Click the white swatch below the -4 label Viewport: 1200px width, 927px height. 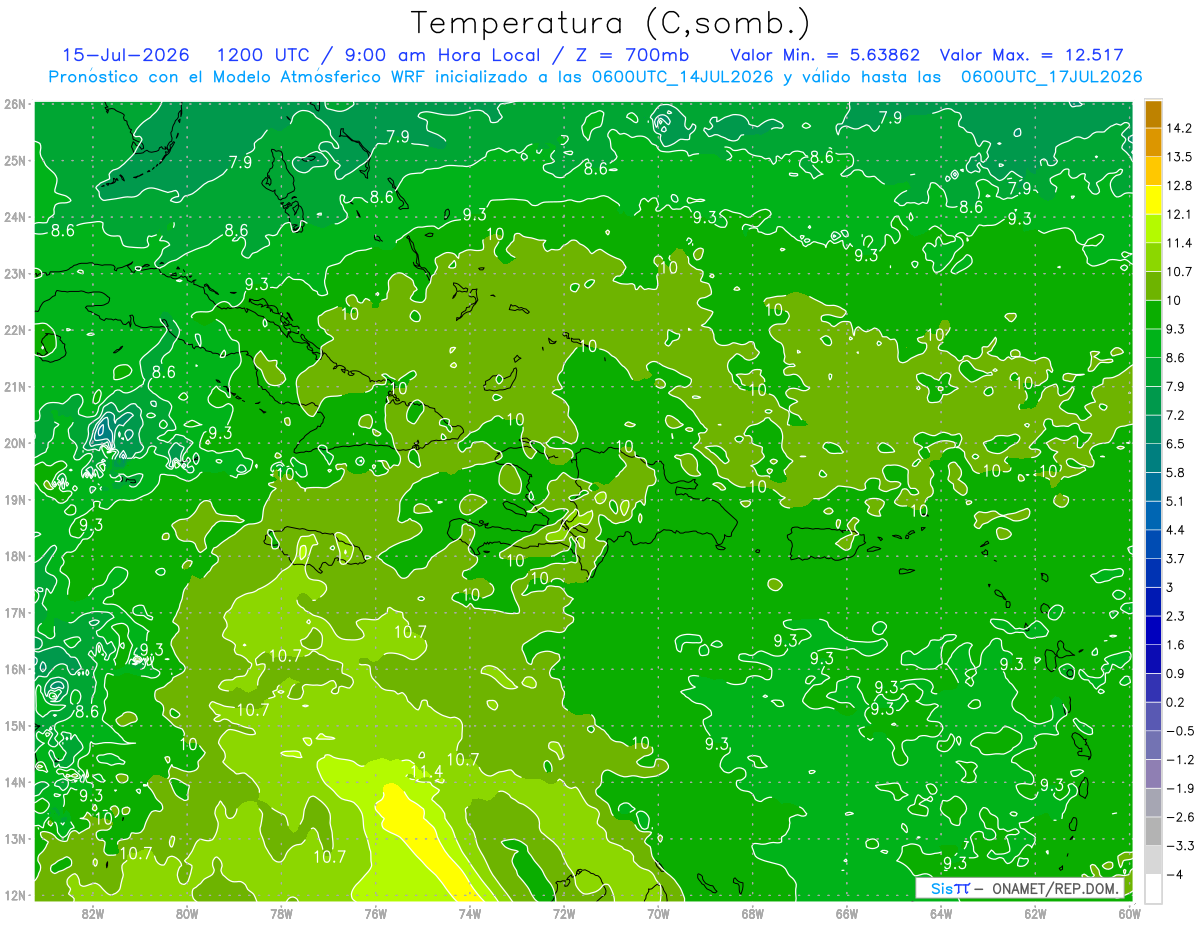click(1153, 888)
